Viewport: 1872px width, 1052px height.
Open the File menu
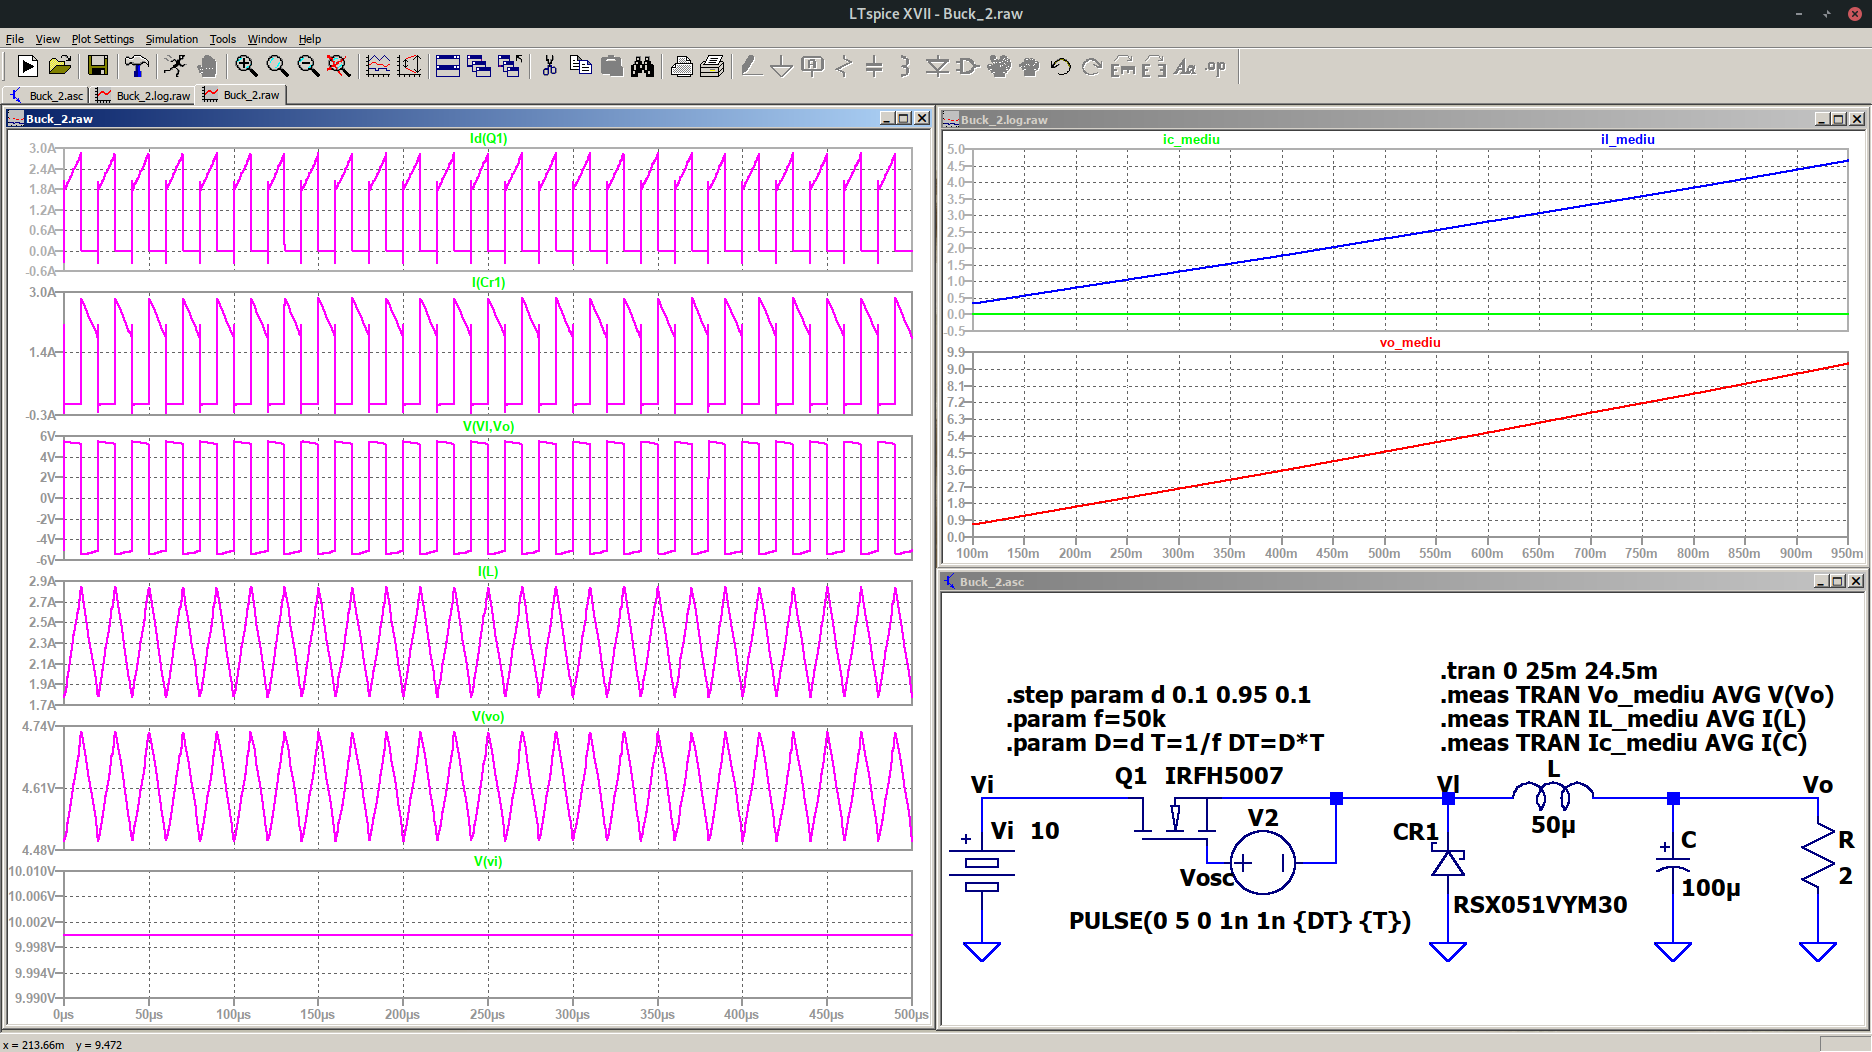pos(15,39)
